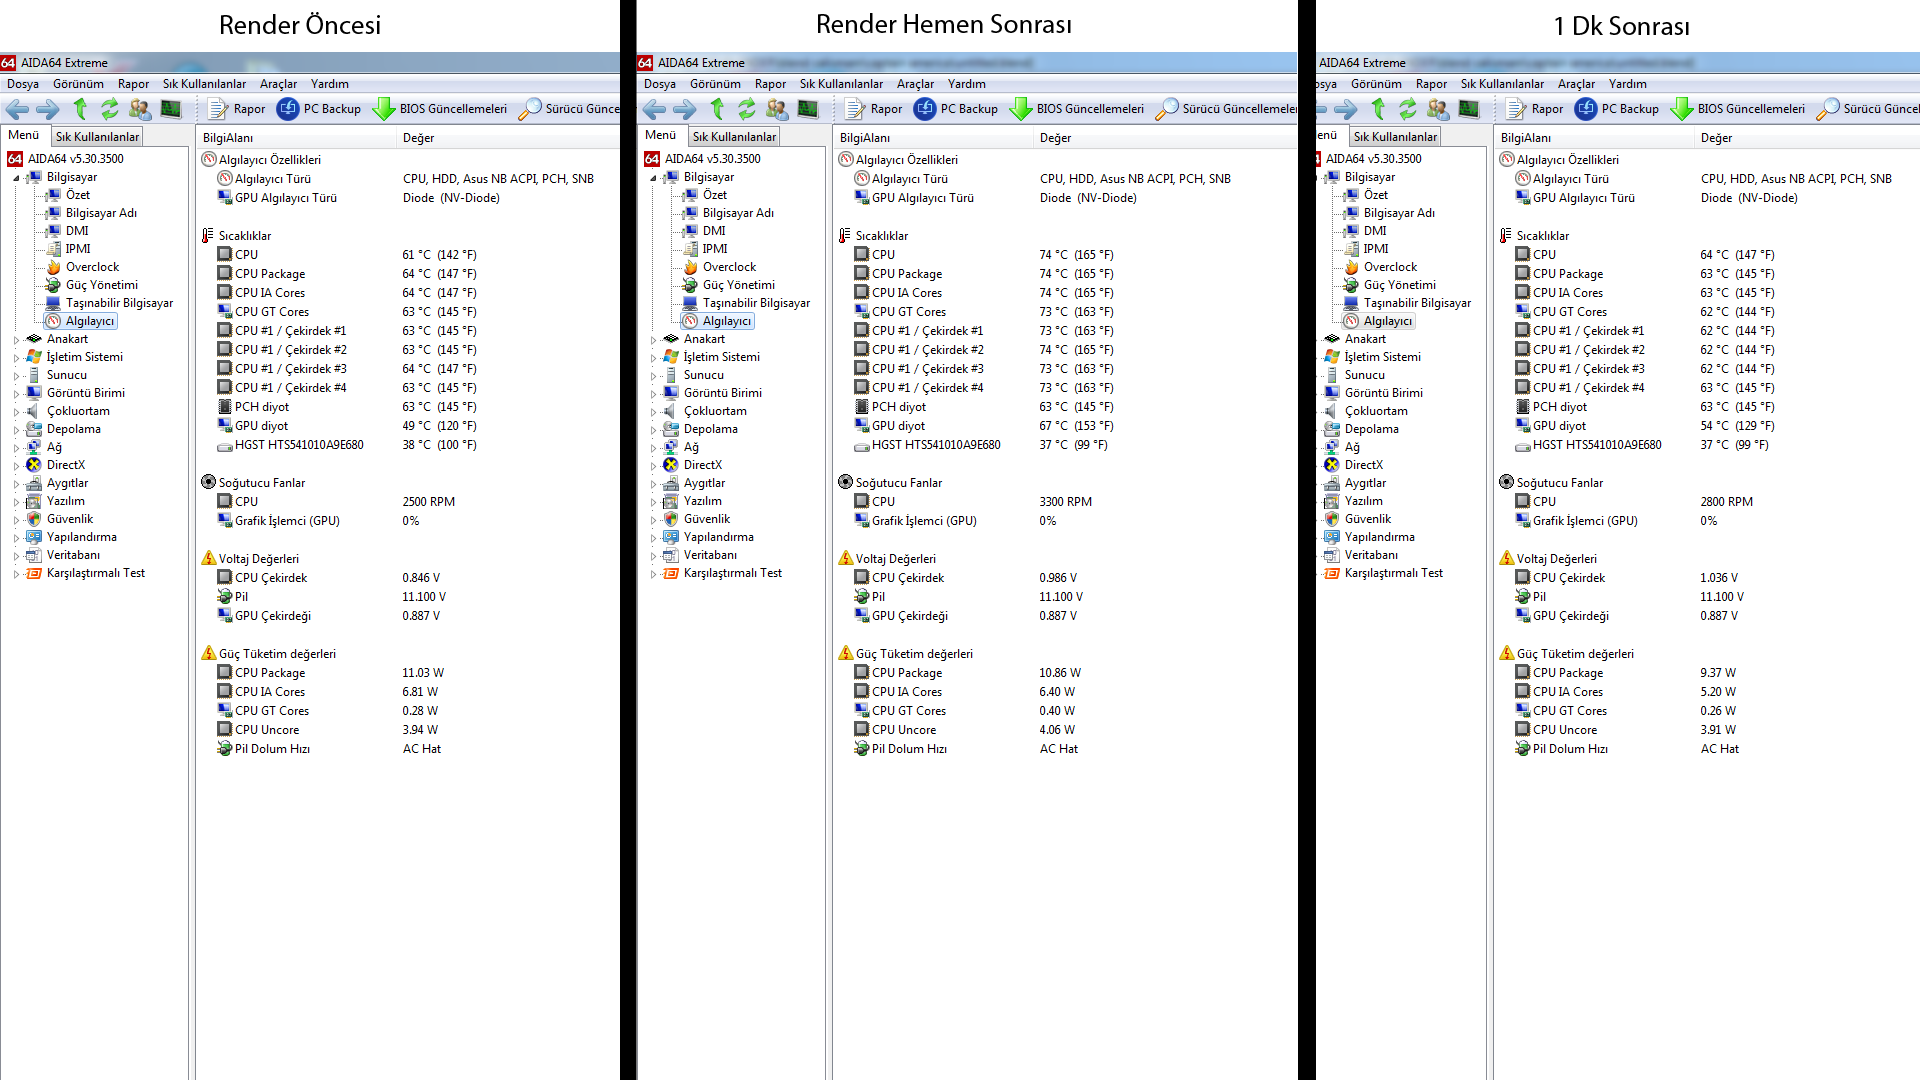Switch to Sık Kullanılanlar tab in Render Öncesi
This screenshot has width=1920, height=1080.
click(x=97, y=137)
